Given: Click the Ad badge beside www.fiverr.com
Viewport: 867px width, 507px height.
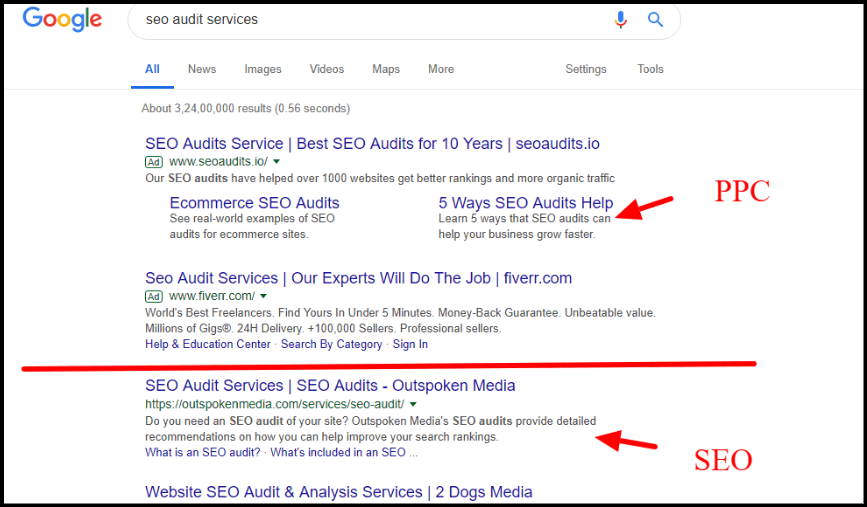Looking at the screenshot, I should [x=154, y=296].
